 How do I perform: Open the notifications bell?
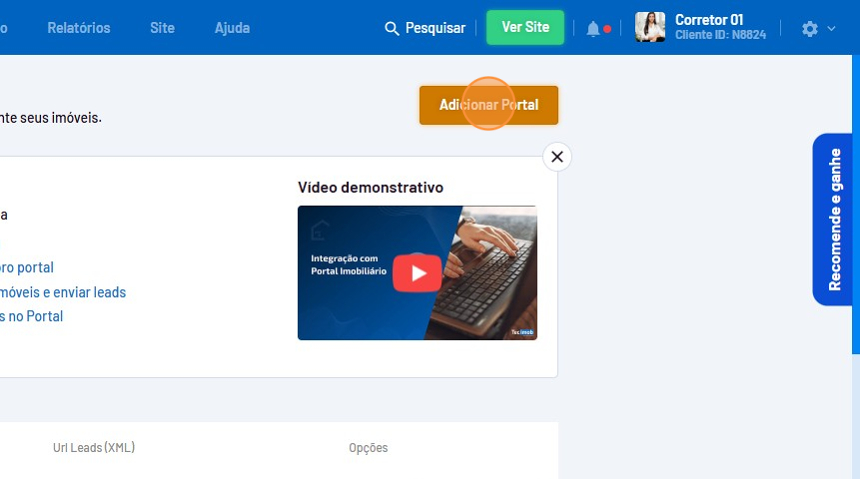click(x=593, y=29)
